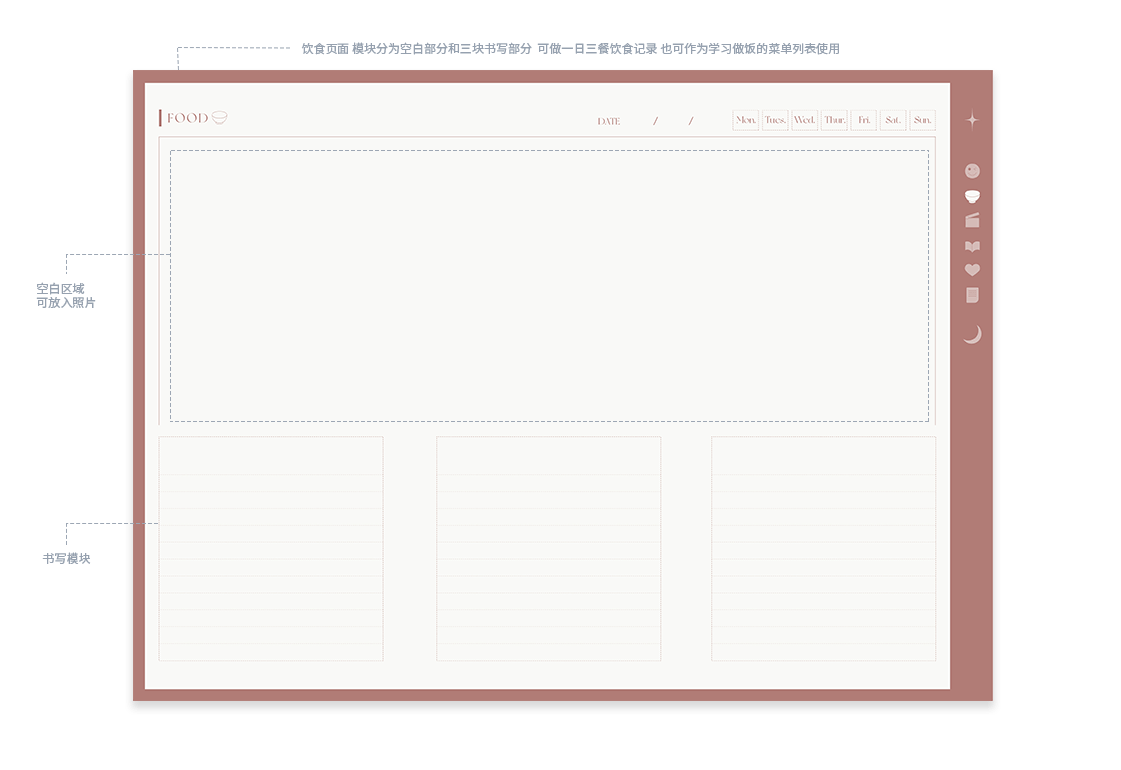Open the winking smiley face tab
Viewport: 1121px width, 770px height.
[x=972, y=171]
